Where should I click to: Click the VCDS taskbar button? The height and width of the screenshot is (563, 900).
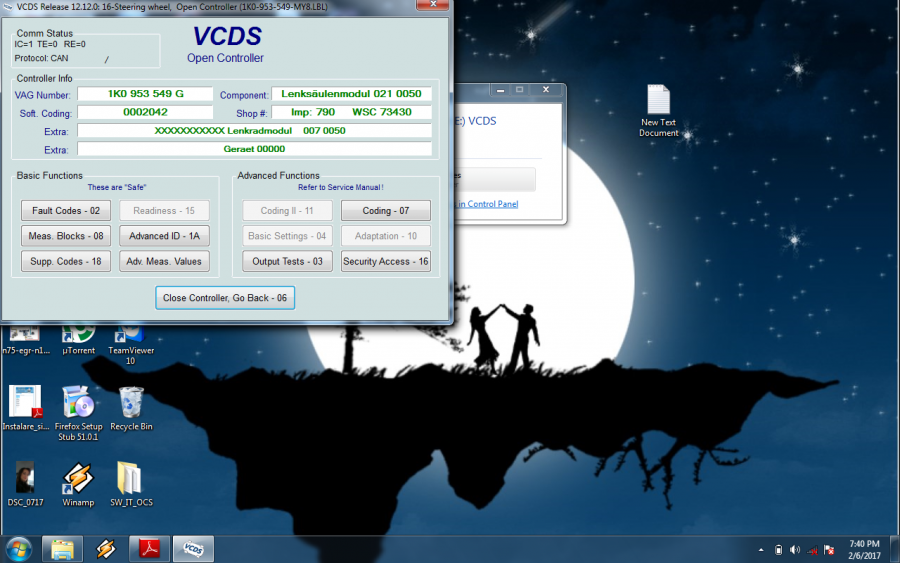pos(193,549)
